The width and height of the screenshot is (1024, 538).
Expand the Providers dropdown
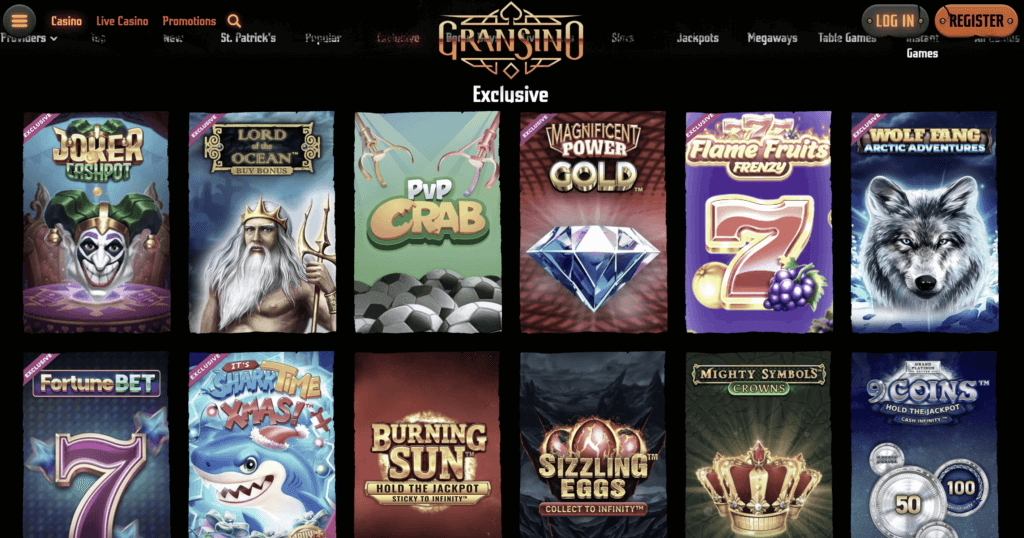coord(29,38)
